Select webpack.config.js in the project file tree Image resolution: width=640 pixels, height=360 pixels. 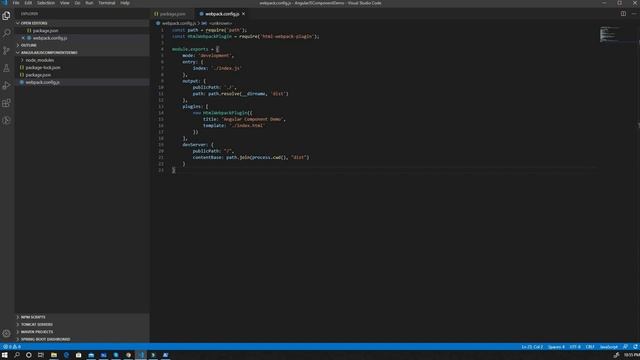click(82, 82)
